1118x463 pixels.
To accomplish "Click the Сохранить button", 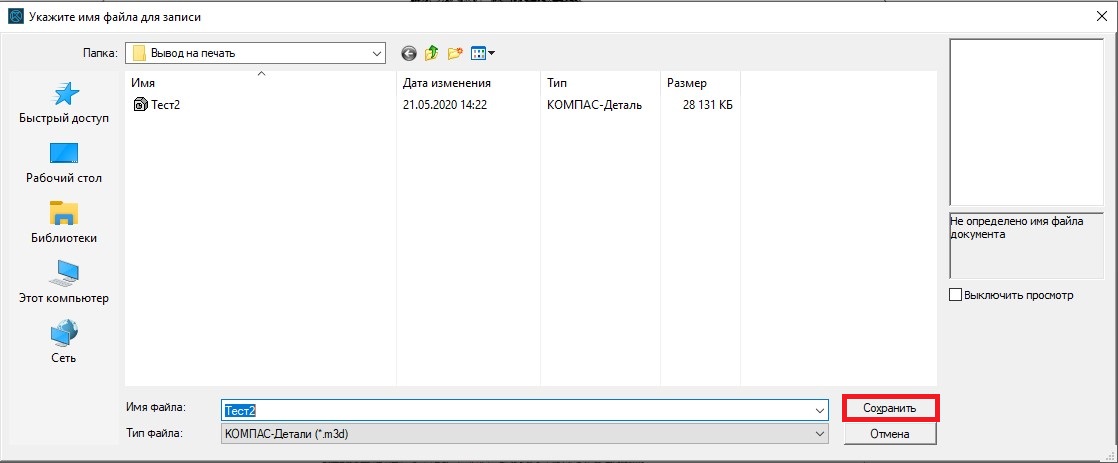I will (889, 408).
